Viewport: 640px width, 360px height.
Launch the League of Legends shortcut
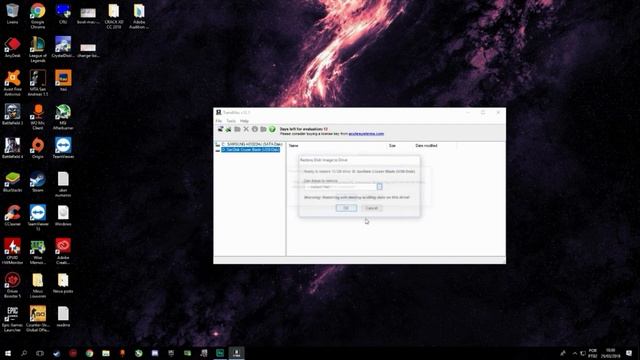tap(38, 50)
